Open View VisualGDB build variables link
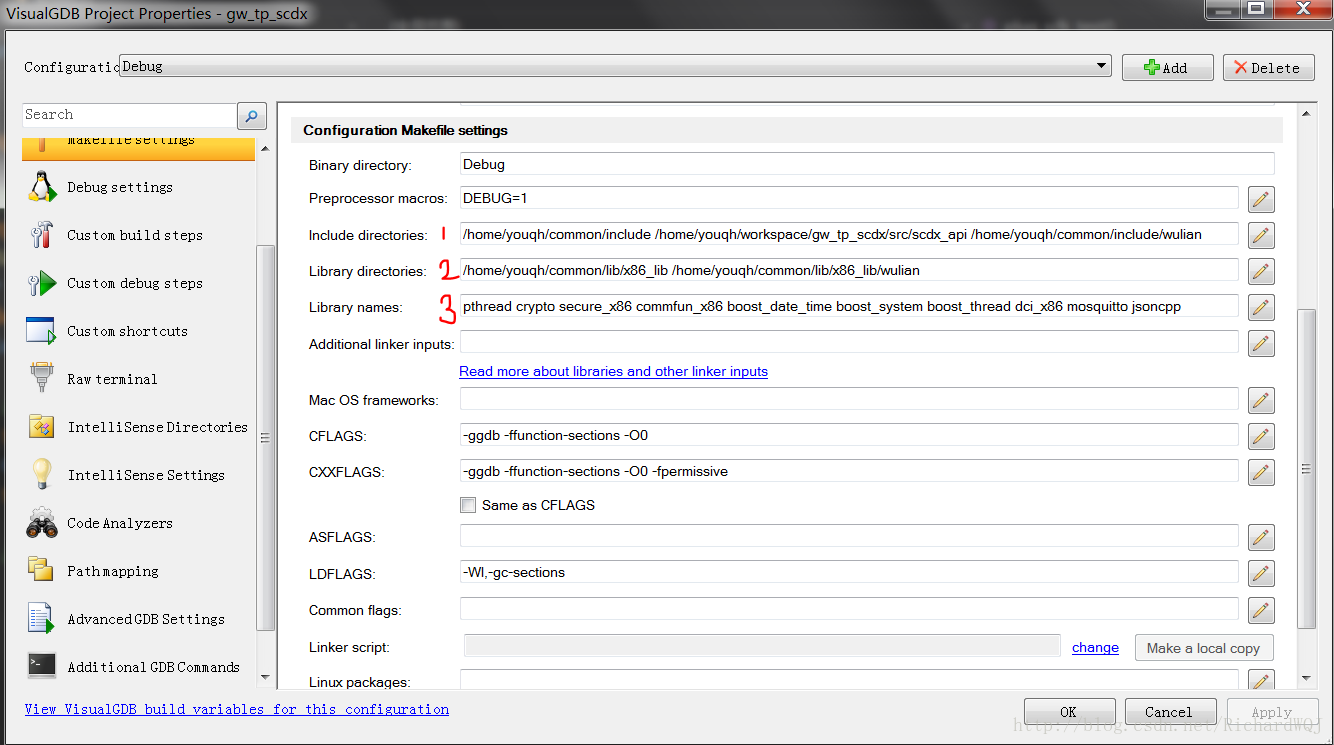Screen dimensions: 1334x745 pos(237,709)
